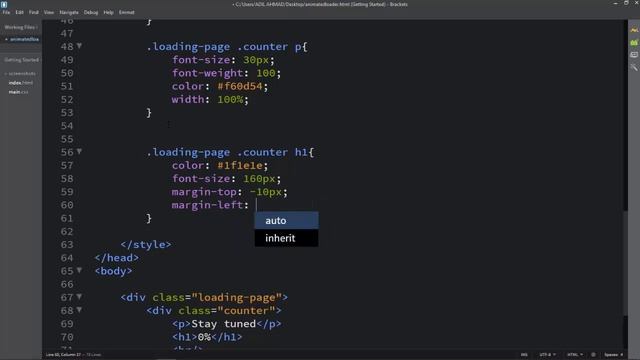The height and width of the screenshot is (360, 640).
Task: Open the UTF-8 encoding dropdown
Action: pos(547,355)
